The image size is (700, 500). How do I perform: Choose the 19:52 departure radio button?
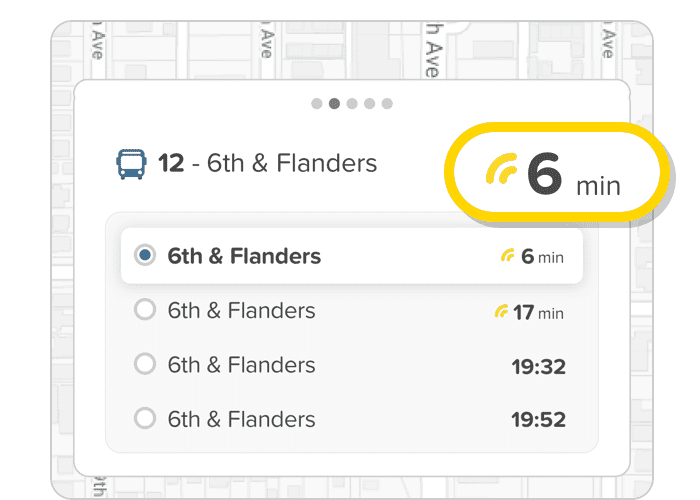coord(145,418)
